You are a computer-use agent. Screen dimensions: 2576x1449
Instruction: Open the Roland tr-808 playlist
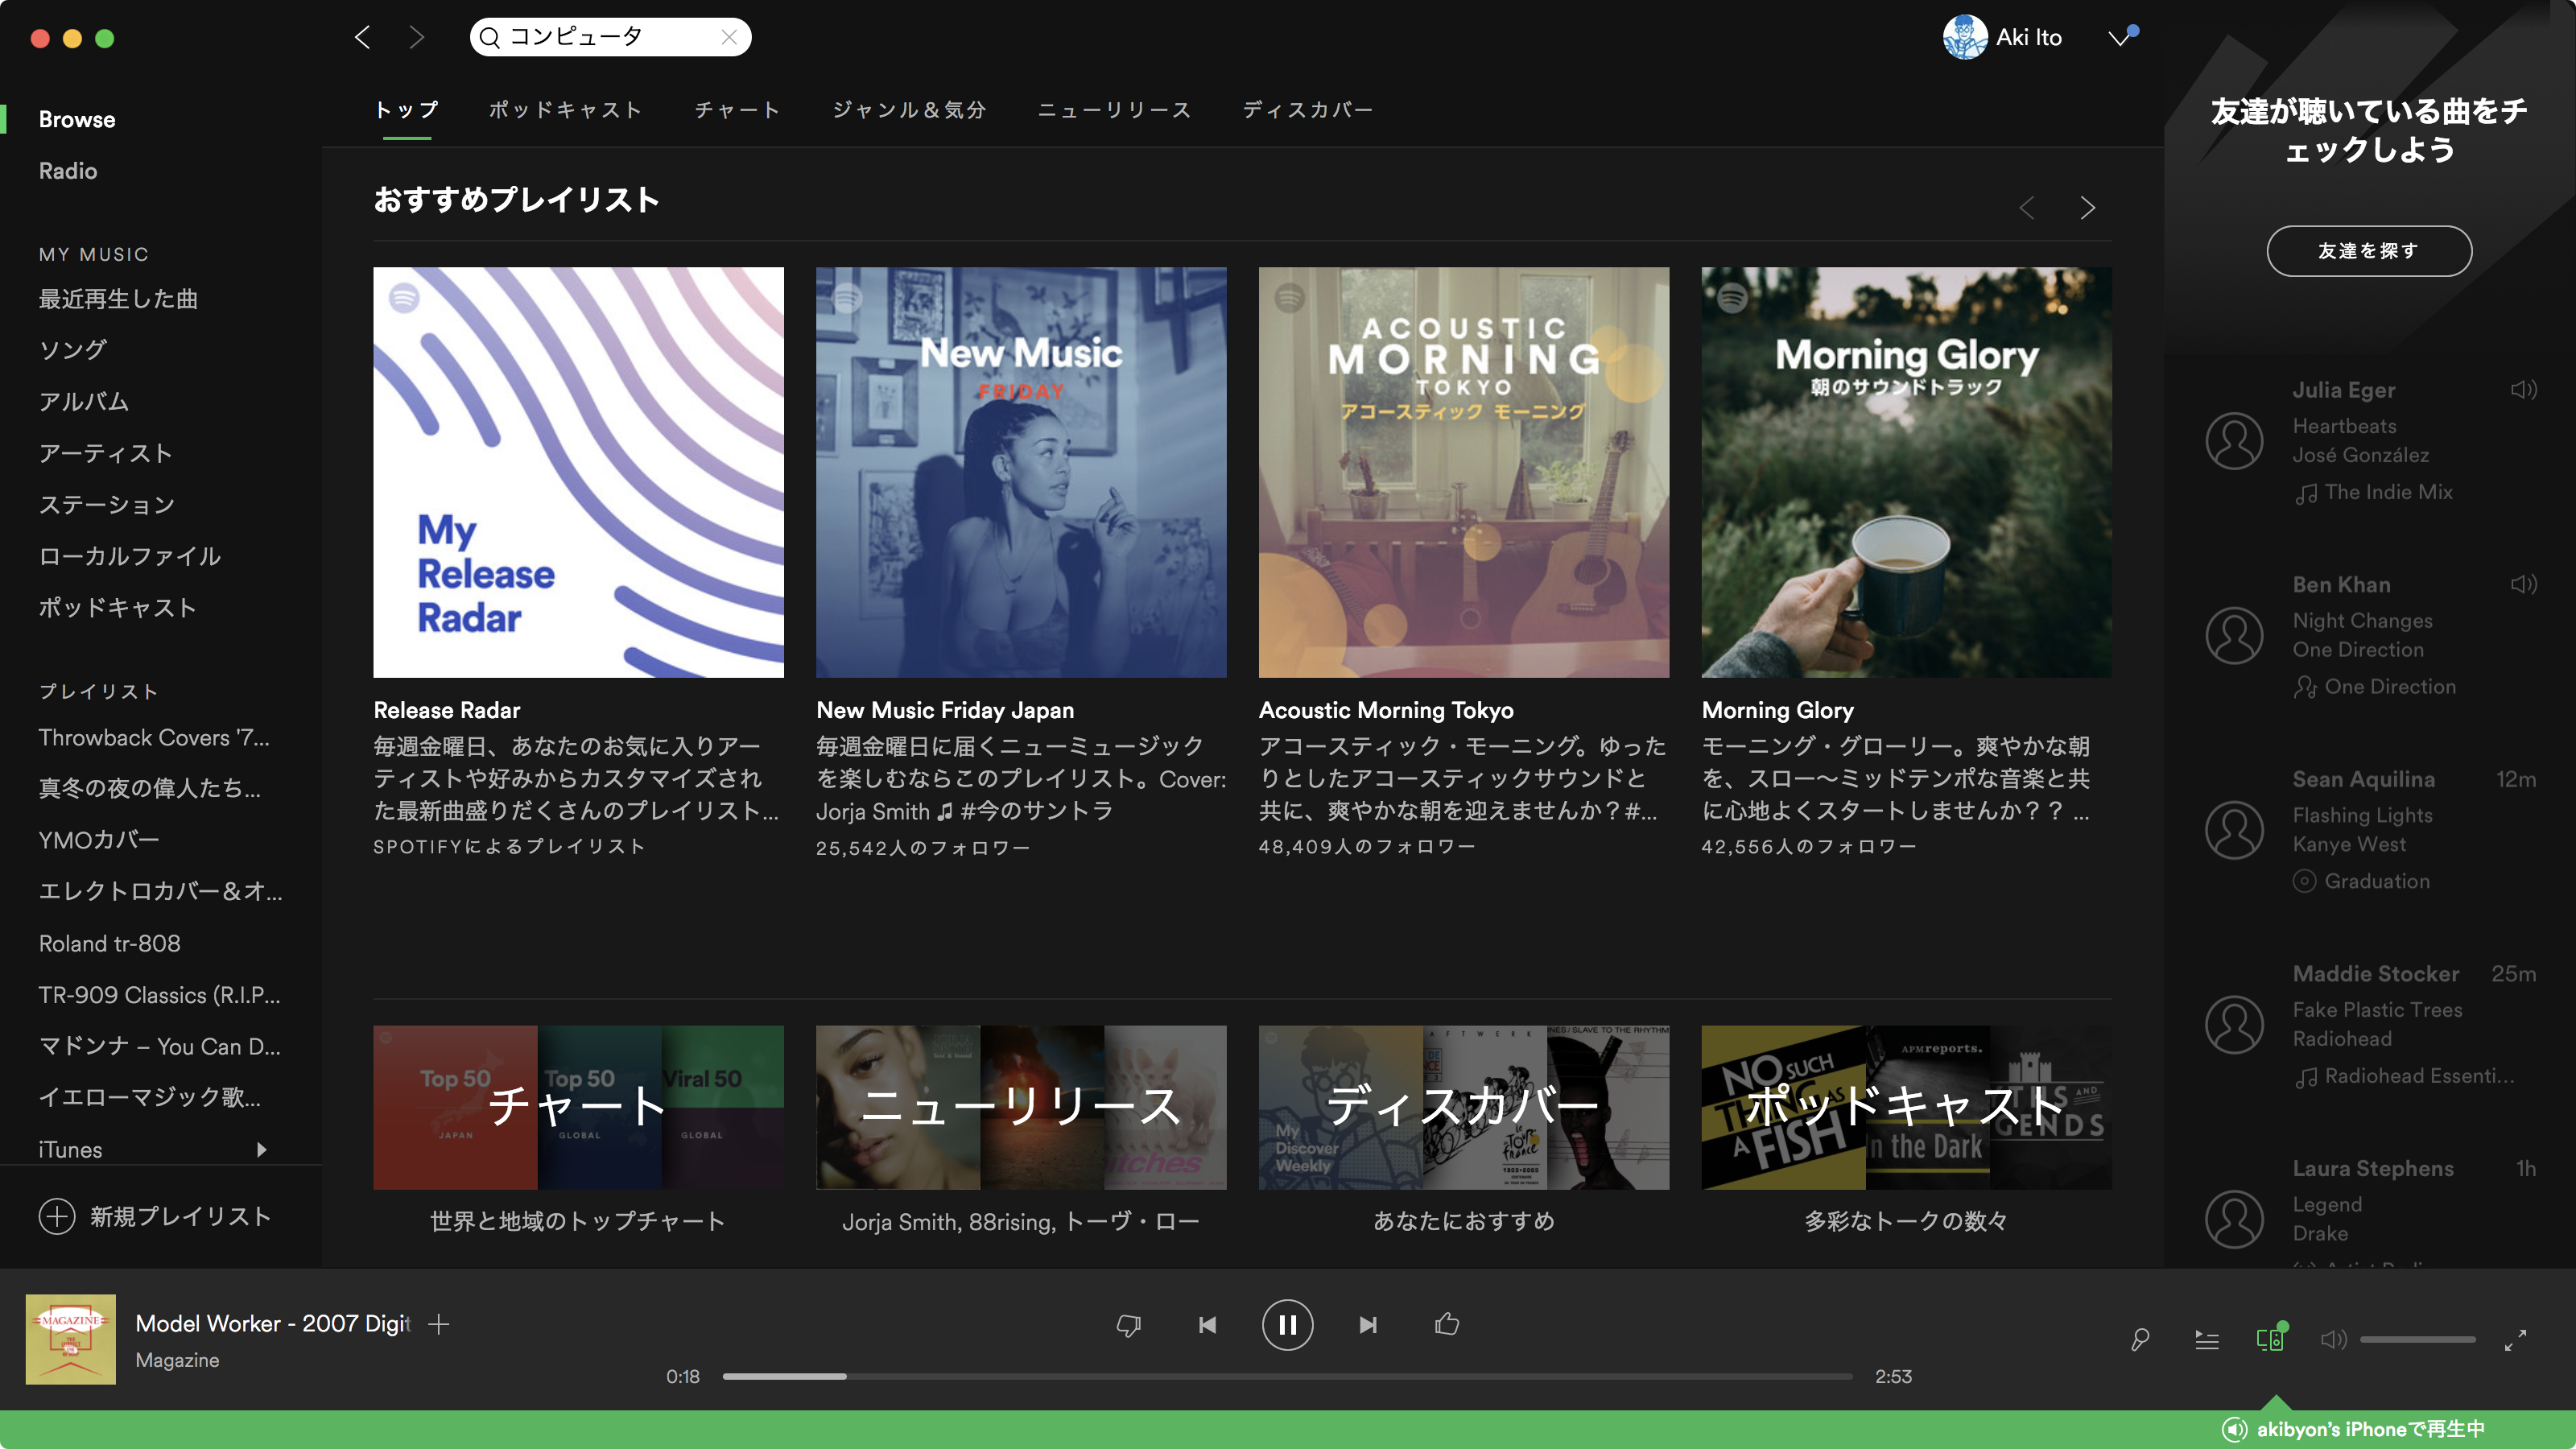point(110,943)
